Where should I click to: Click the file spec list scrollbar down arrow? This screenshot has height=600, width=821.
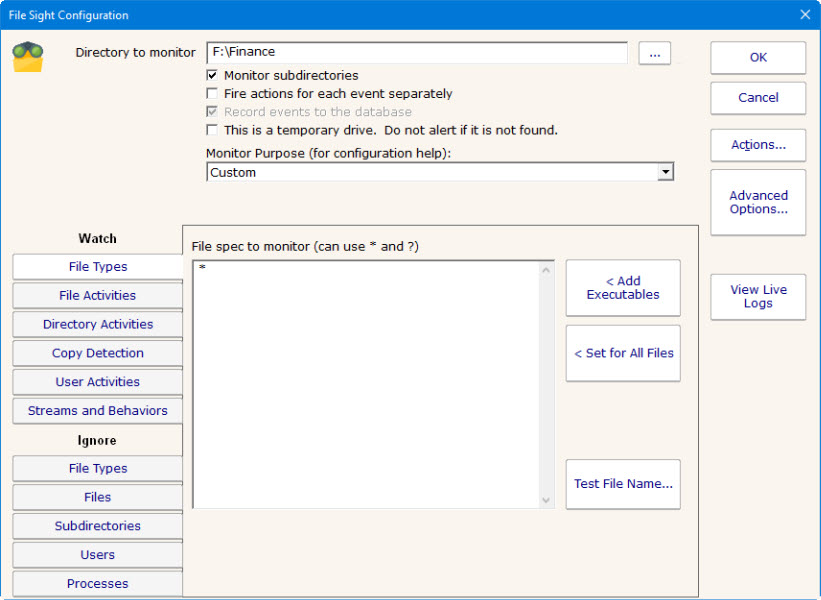click(546, 500)
